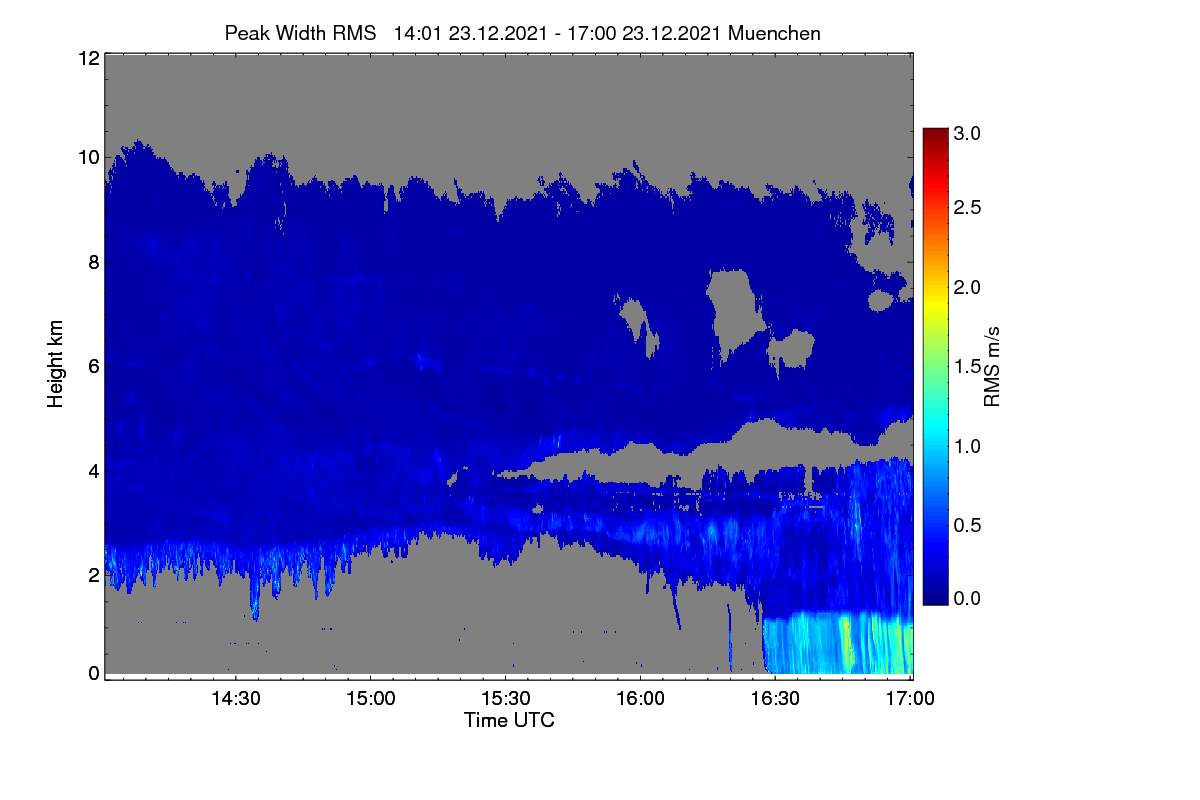The width and height of the screenshot is (1200, 800).
Task: Click the colorbar value 1.0
Action: (x=967, y=445)
